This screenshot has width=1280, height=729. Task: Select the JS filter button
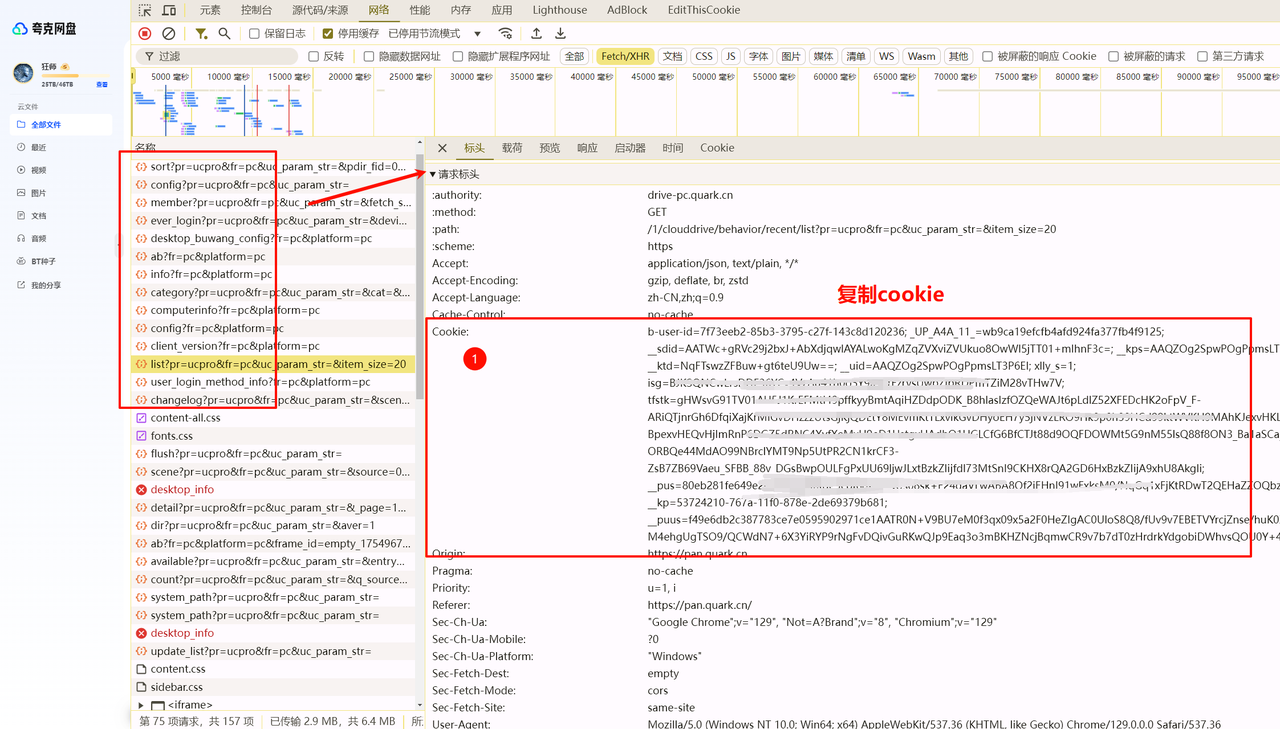click(x=730, y=57)
